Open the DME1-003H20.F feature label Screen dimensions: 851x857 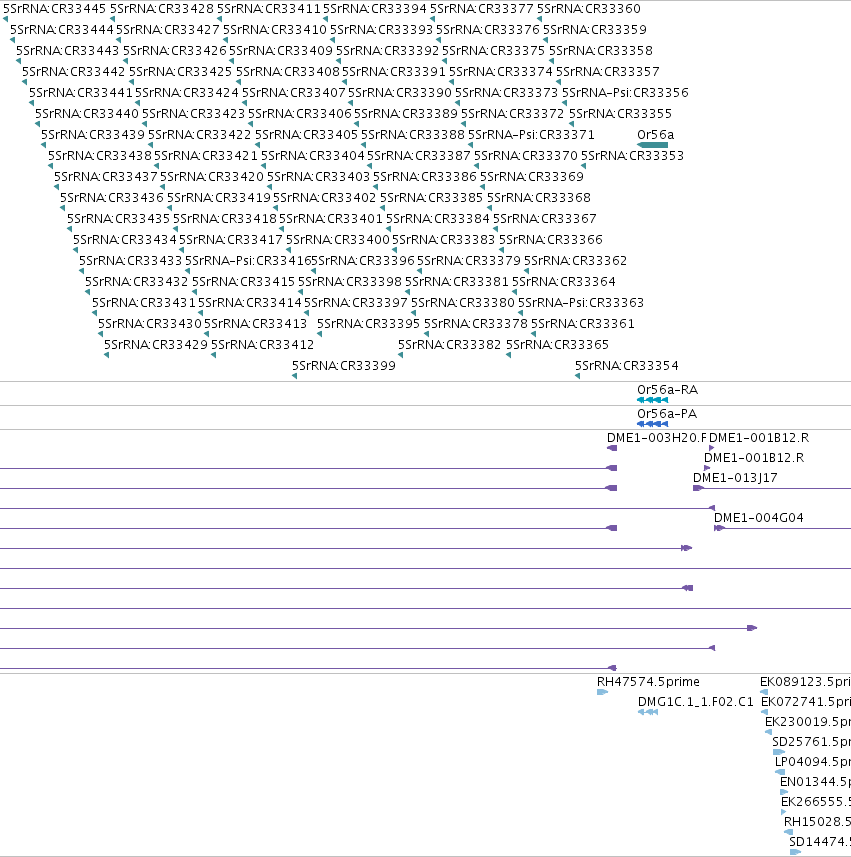coord(656,438)
